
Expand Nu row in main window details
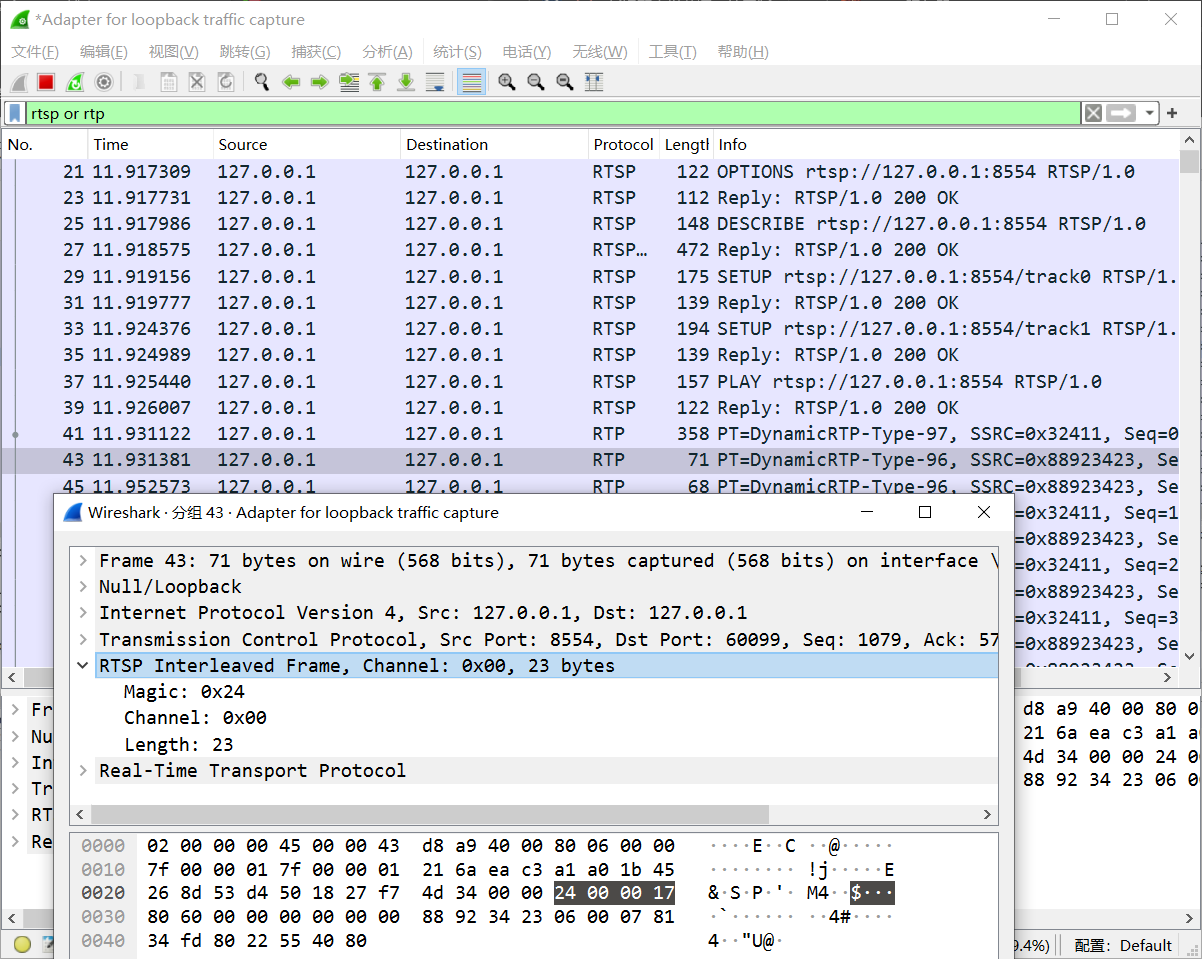point(15,736)
